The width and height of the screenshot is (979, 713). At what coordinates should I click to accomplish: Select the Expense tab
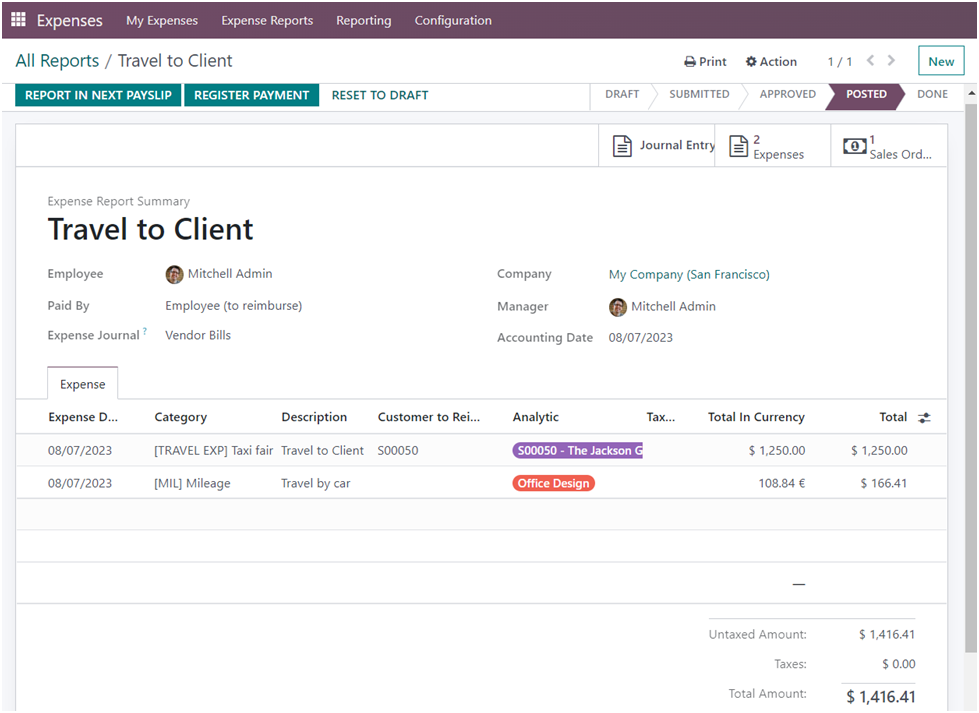[x=82, y=384]
